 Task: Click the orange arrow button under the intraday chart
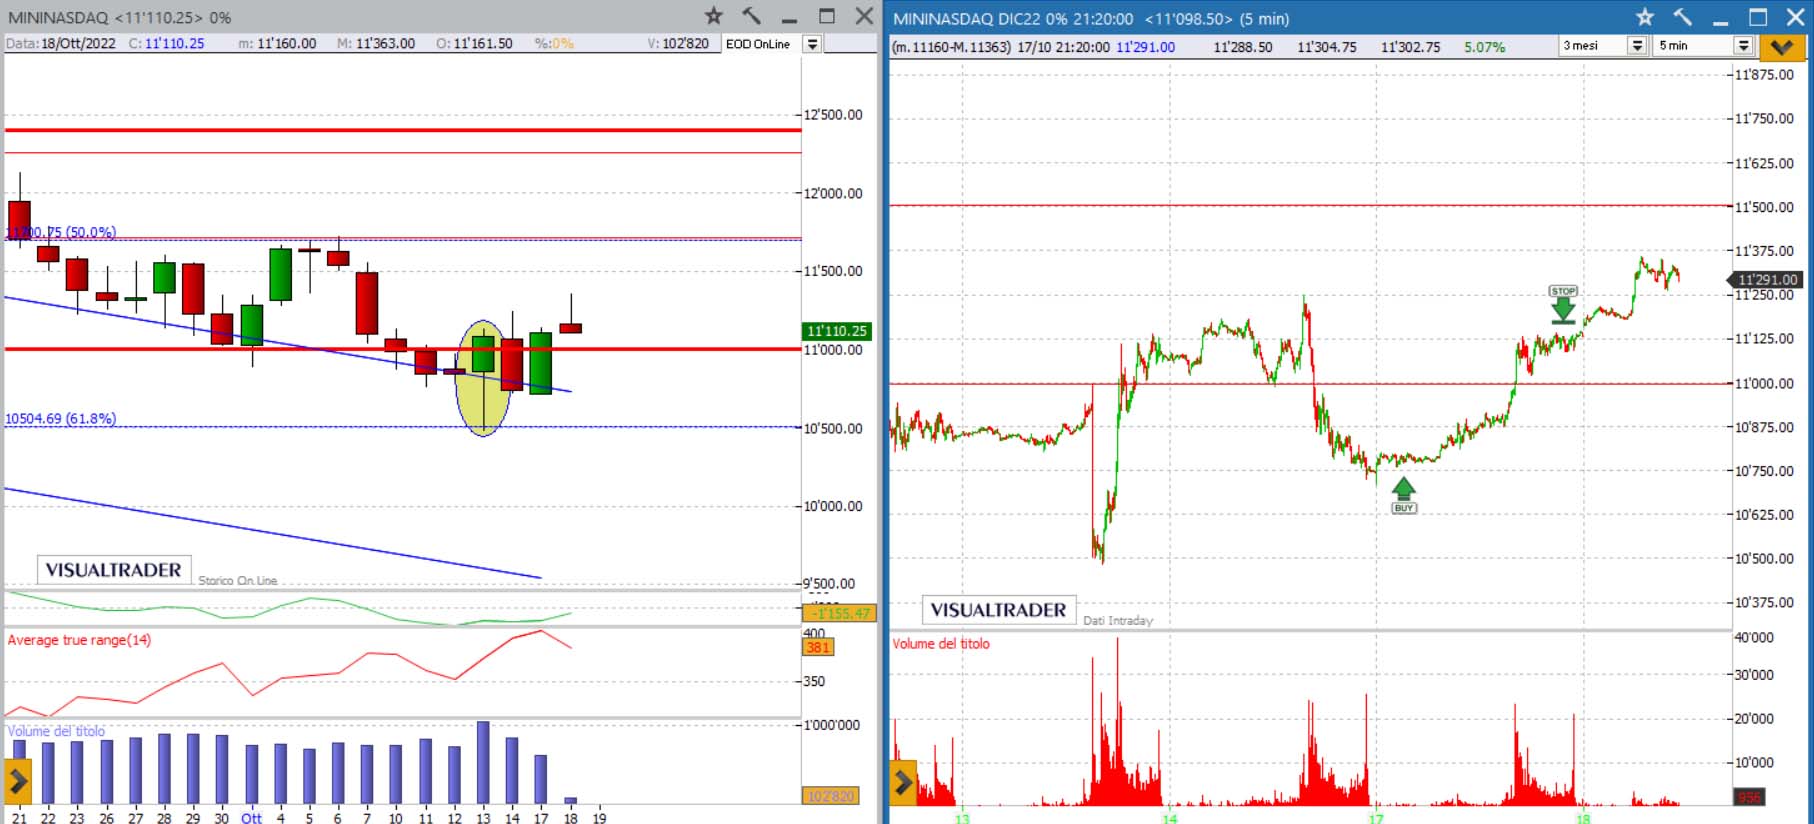coord(903,783)
